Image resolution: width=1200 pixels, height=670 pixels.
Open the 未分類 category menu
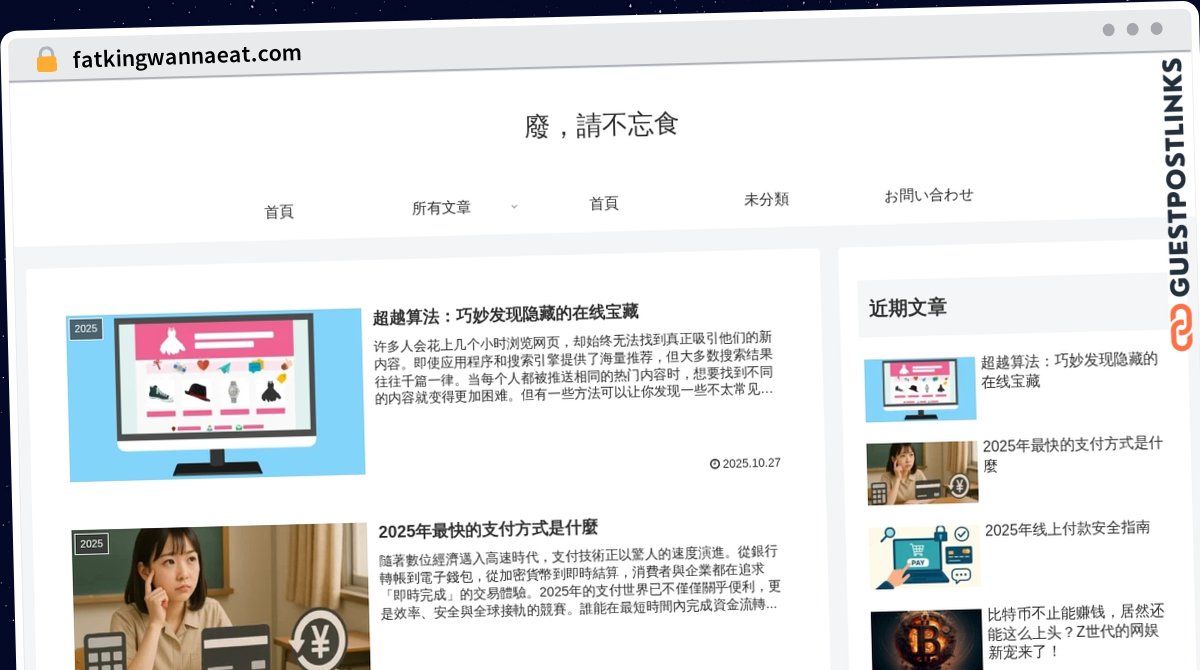pos(766,199)
